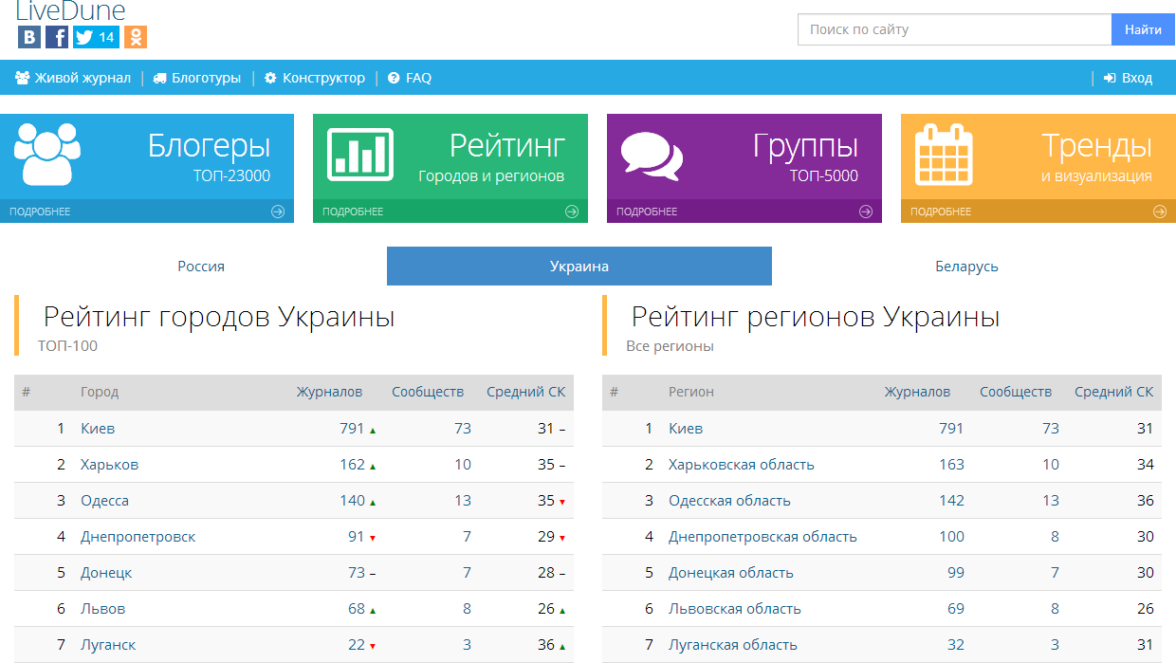Open the Харьков city link
The height and width of the screenshot is (663, 1176).
(110, 465)
